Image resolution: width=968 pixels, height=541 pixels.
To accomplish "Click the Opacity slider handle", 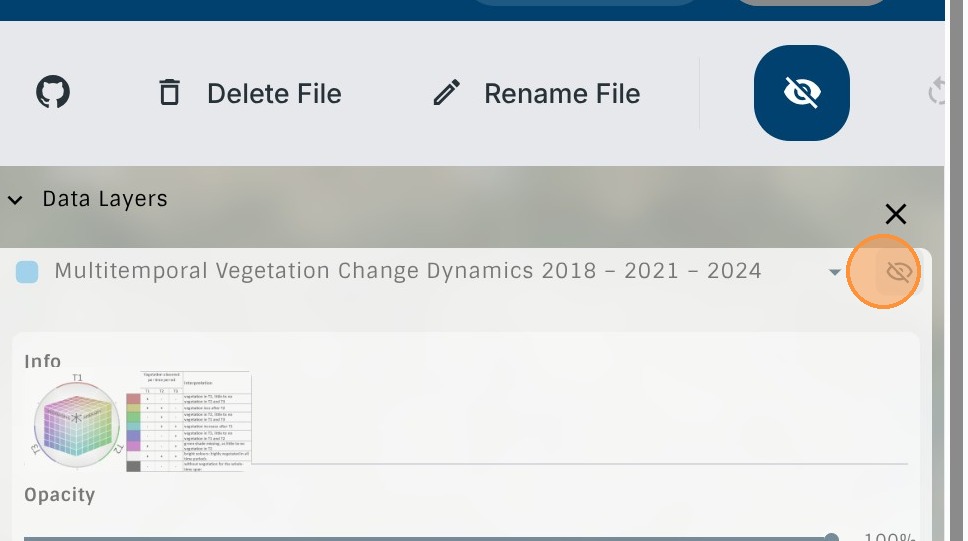I will (x=831, y=538).
